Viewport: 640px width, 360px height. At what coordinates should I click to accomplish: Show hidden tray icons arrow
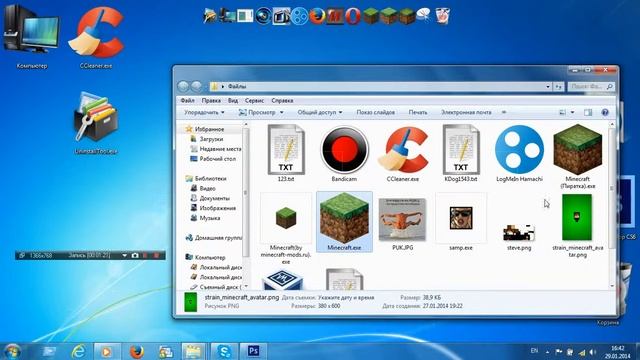547,352
